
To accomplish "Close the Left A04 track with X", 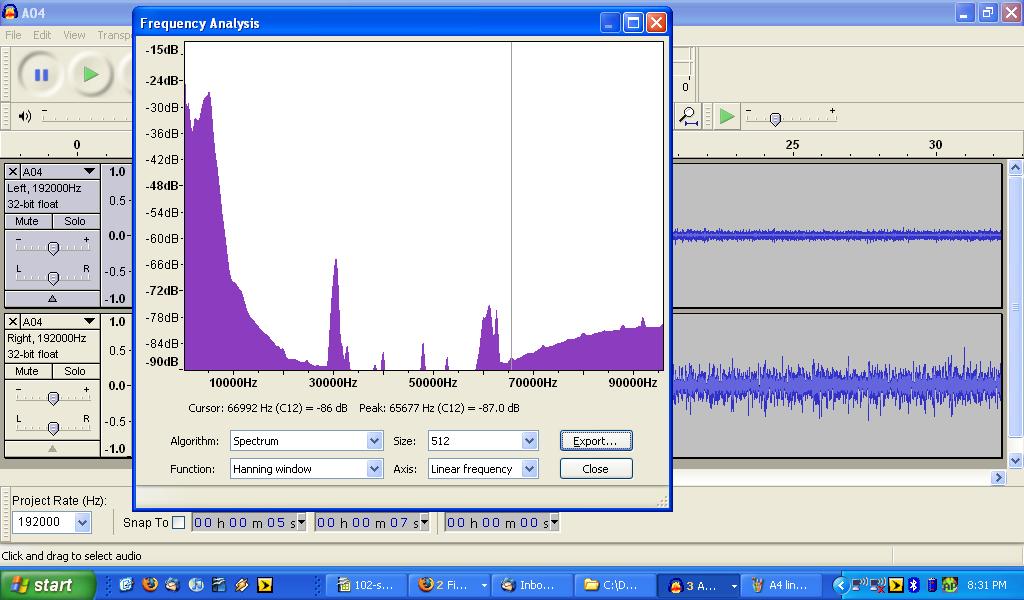I will click(x=13, y=172).
